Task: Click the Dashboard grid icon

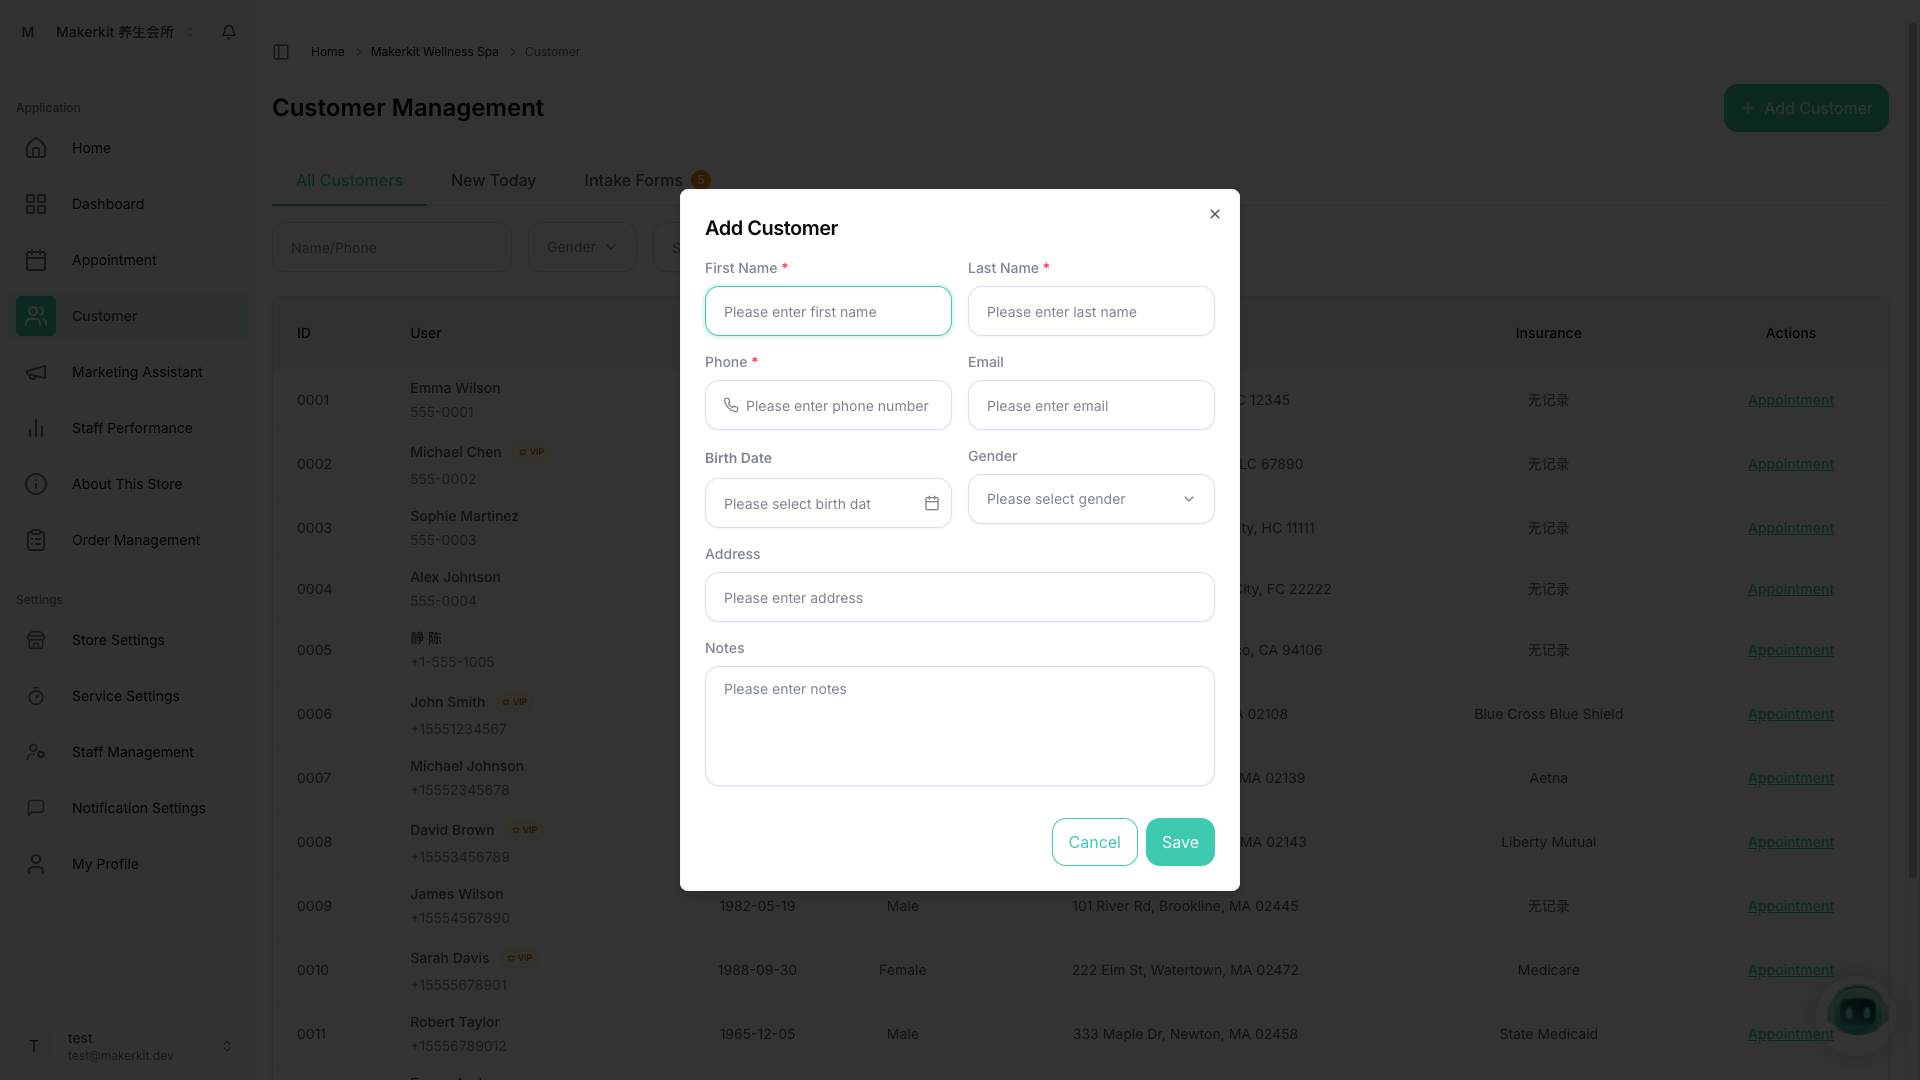Action: 36,204
